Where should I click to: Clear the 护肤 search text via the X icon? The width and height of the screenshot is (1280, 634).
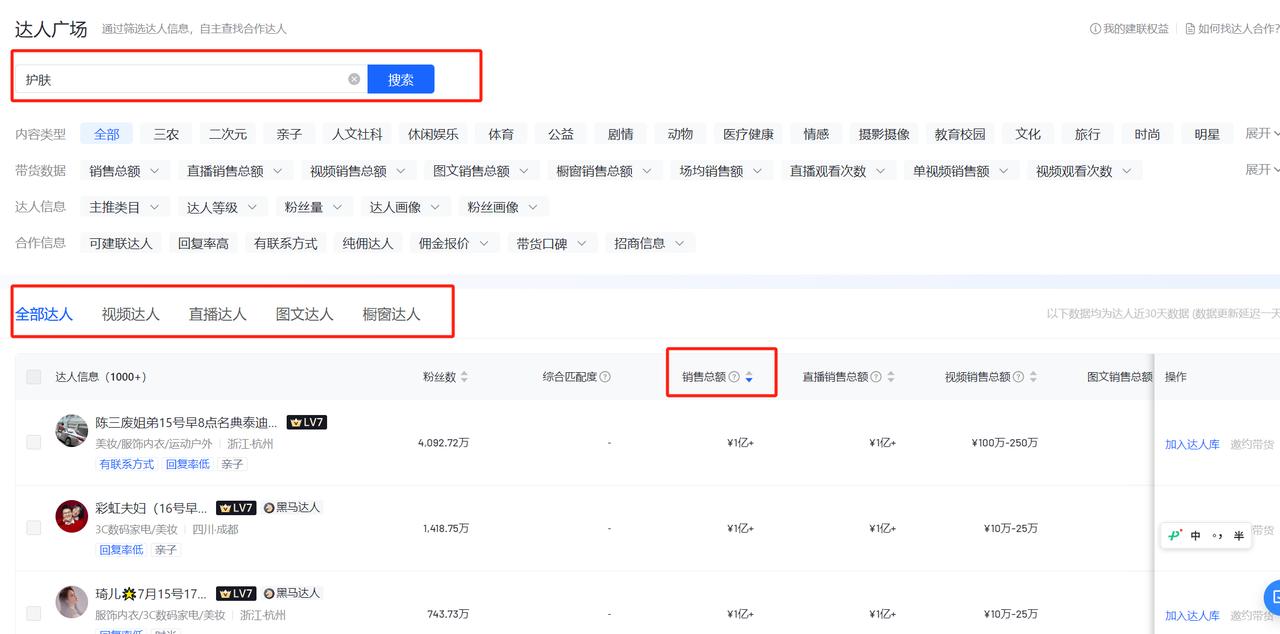pos(353,79)
